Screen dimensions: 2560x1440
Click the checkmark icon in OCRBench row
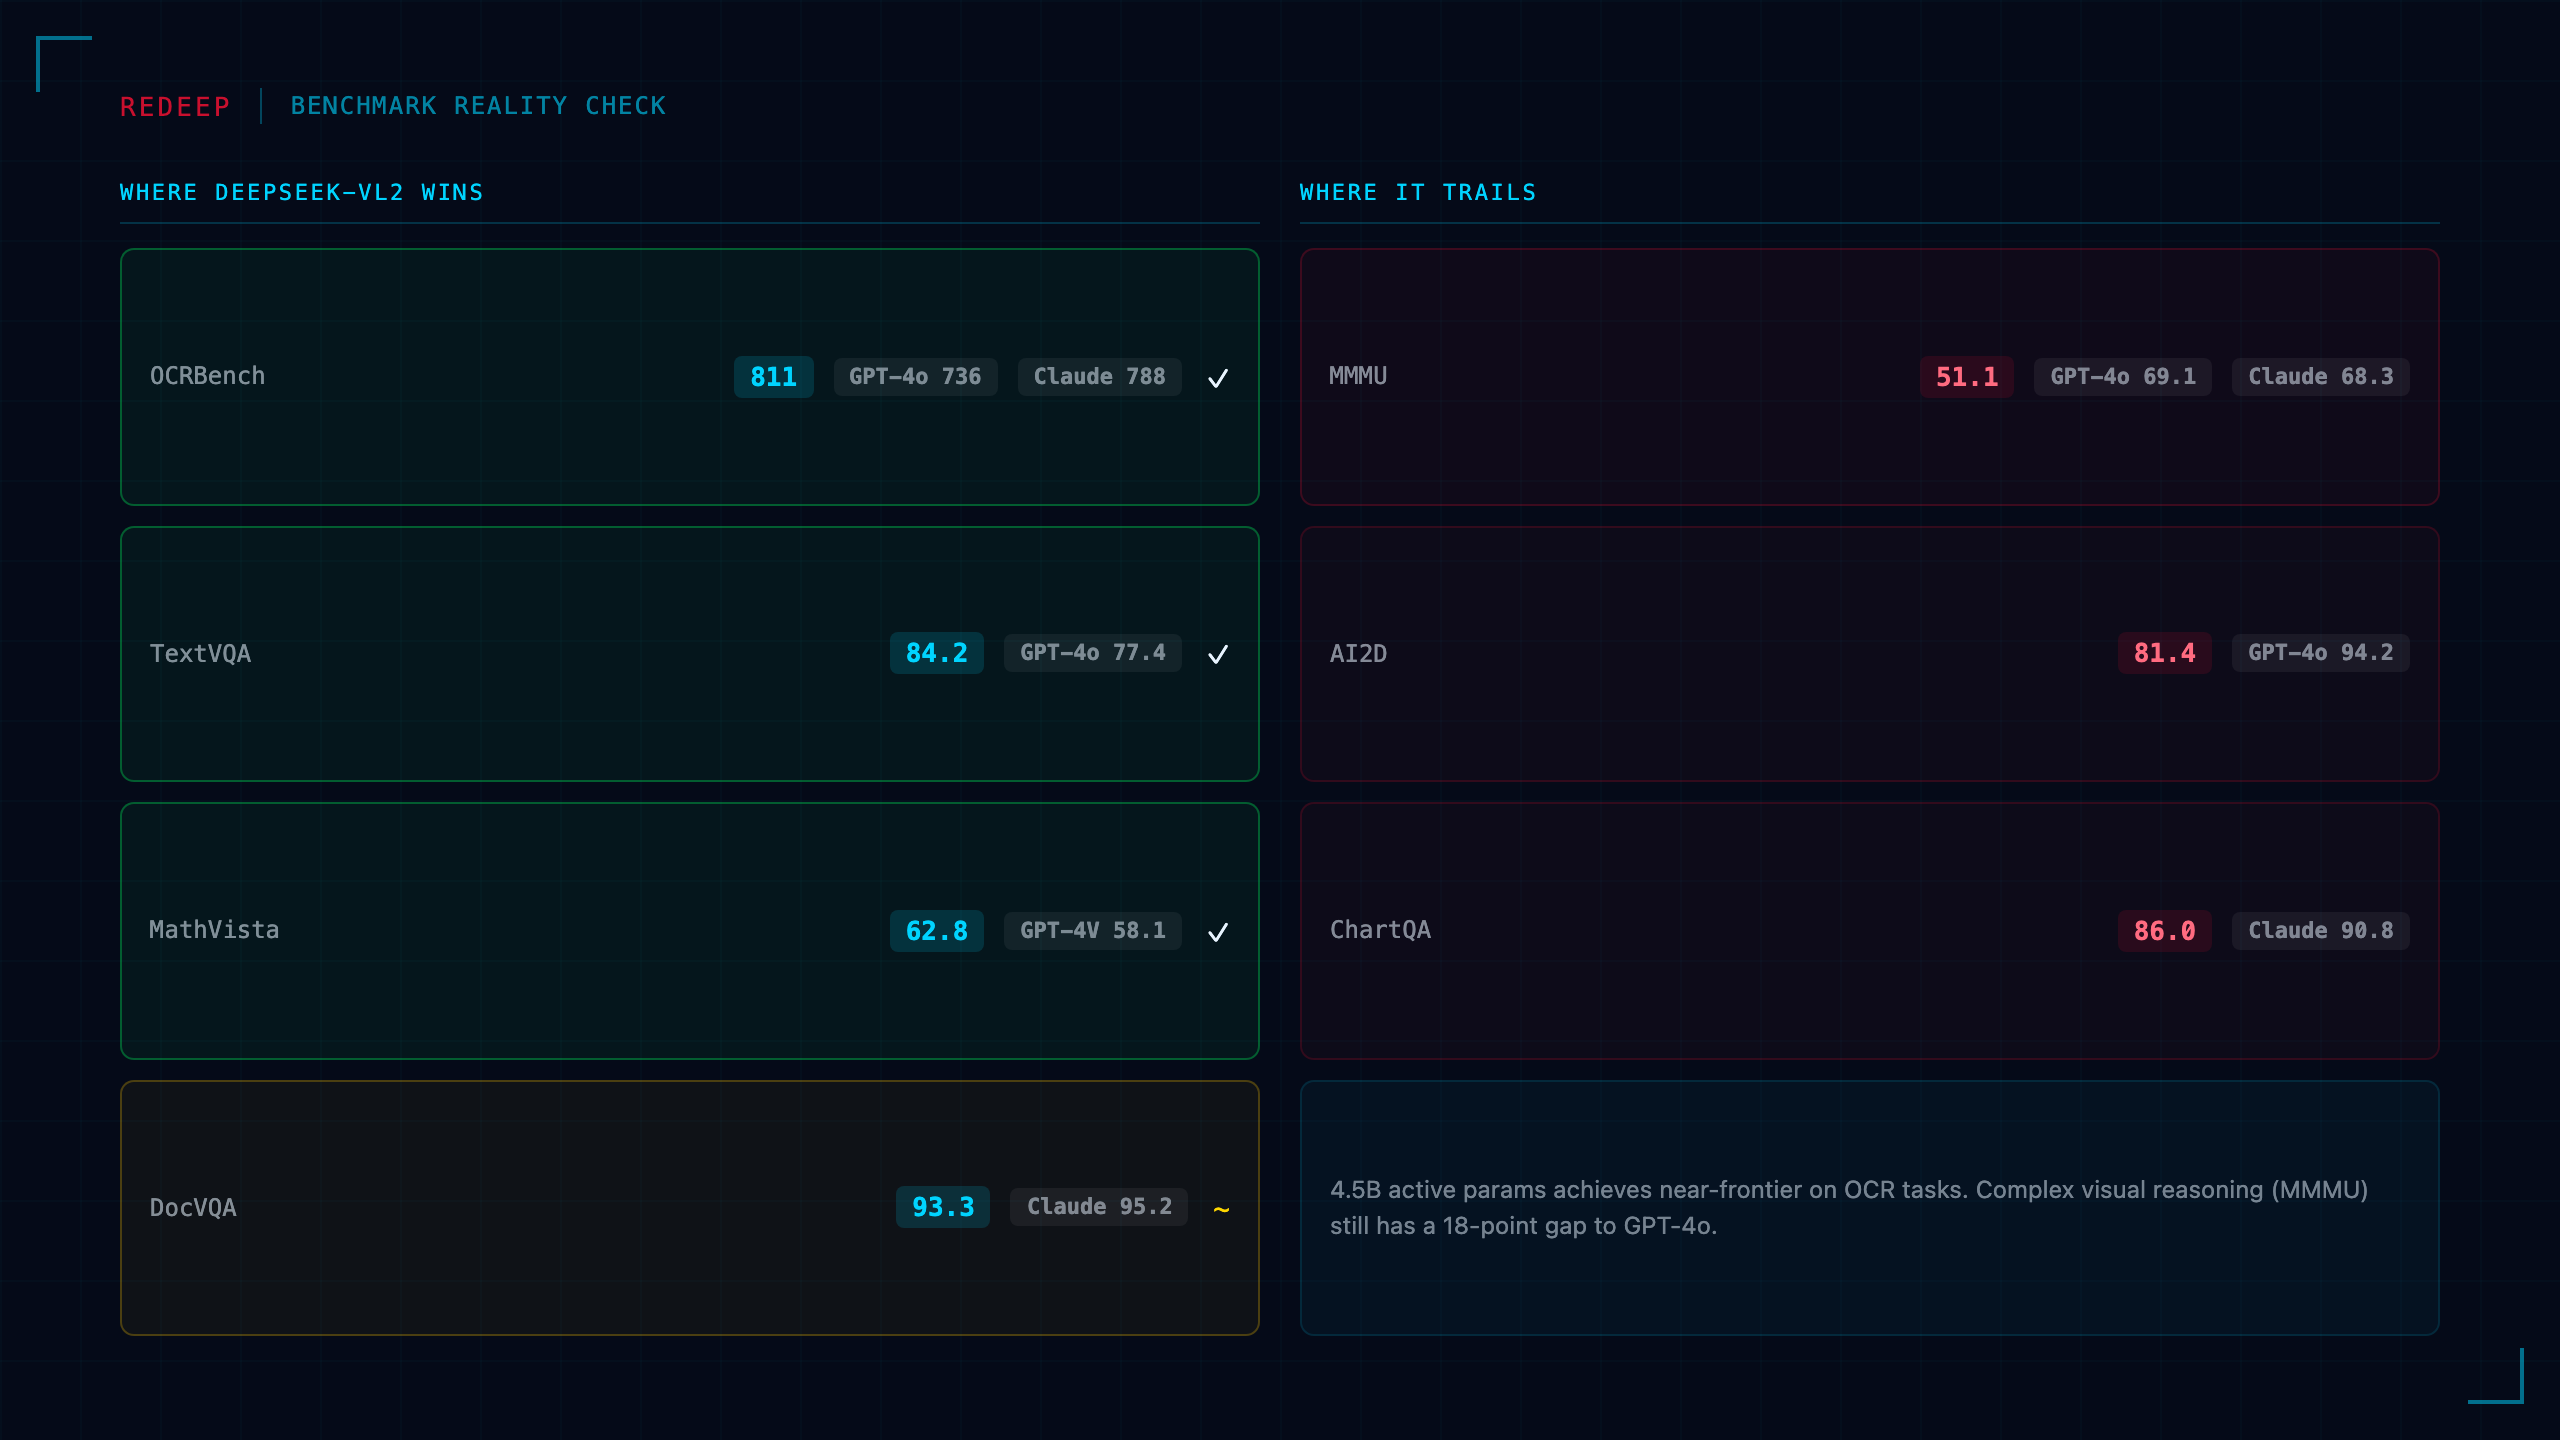point(1217,378)
